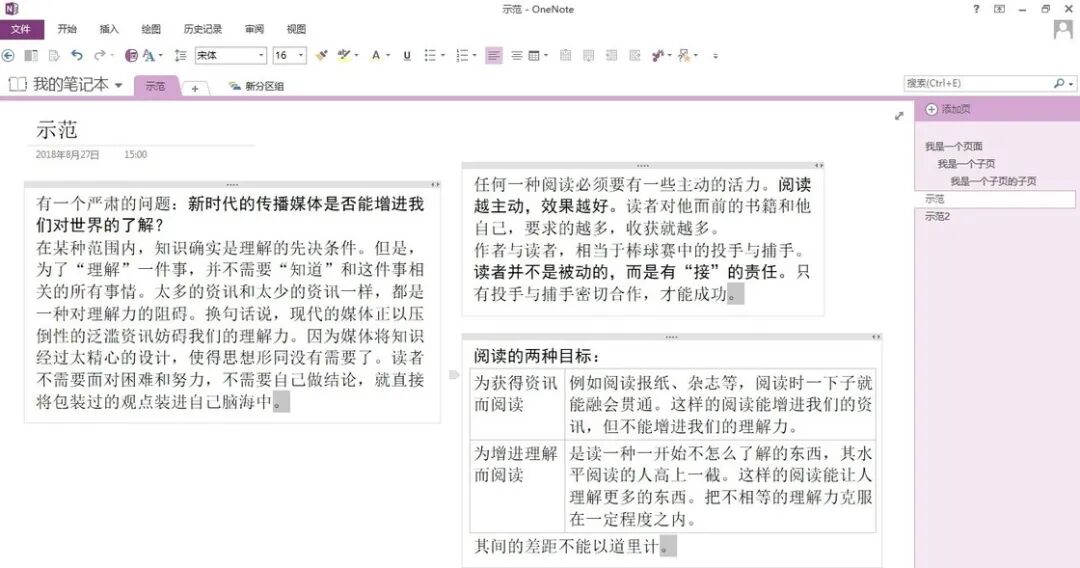
Task: Switch to the 开始 ribbon tab
Action: [67, 29]
